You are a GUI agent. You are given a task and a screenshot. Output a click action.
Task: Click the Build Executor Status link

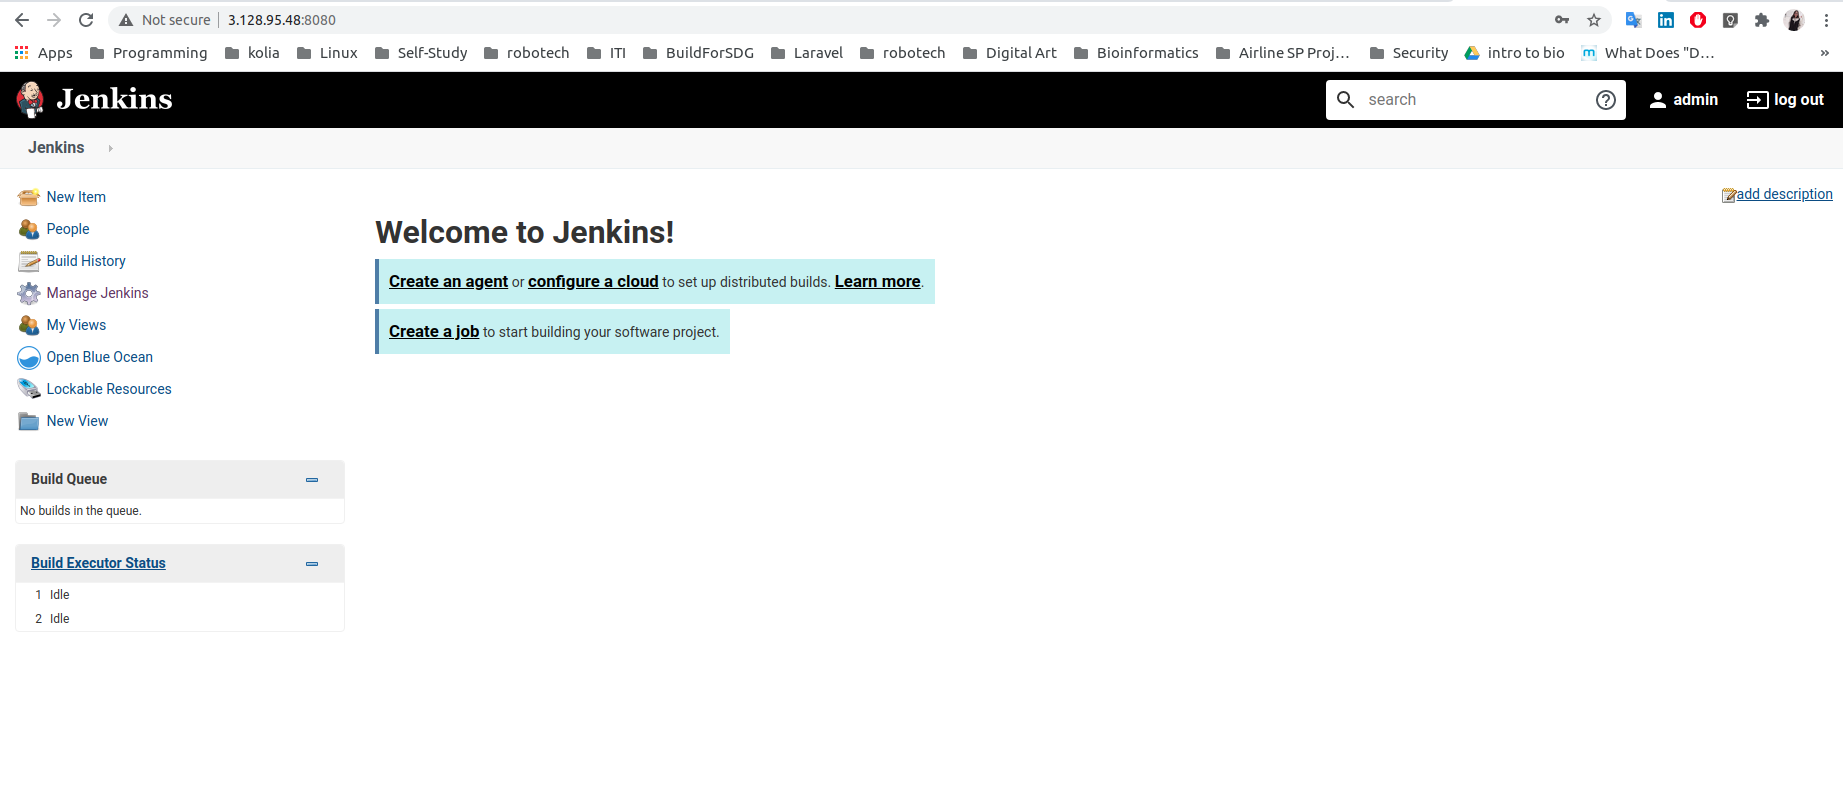click(98, 563)
